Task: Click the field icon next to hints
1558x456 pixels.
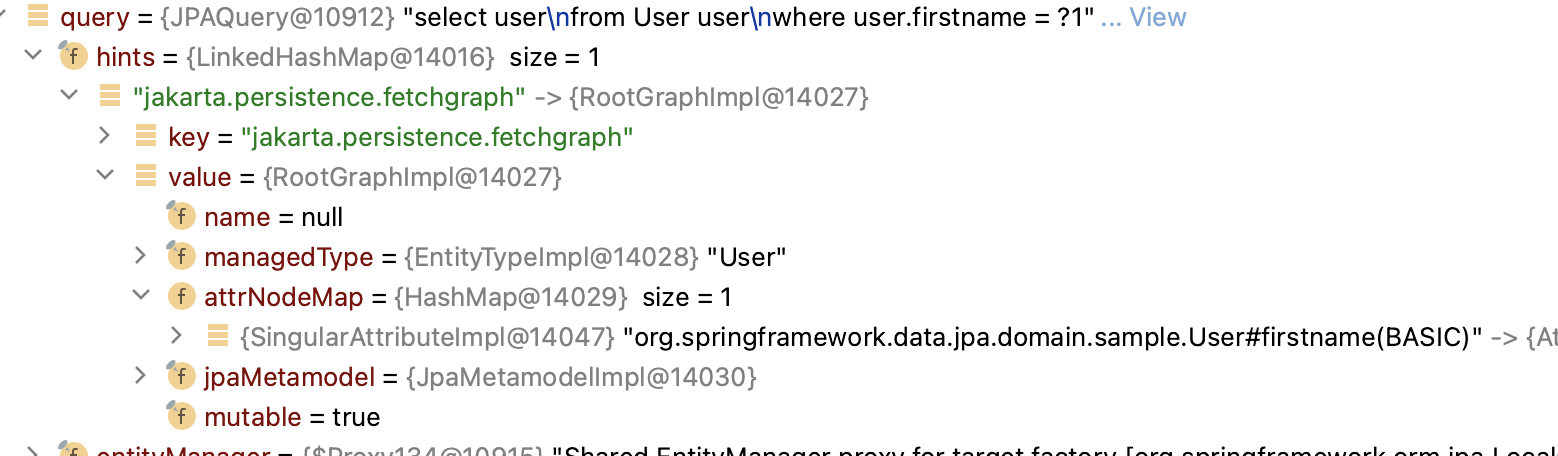Action: point(74,57)
